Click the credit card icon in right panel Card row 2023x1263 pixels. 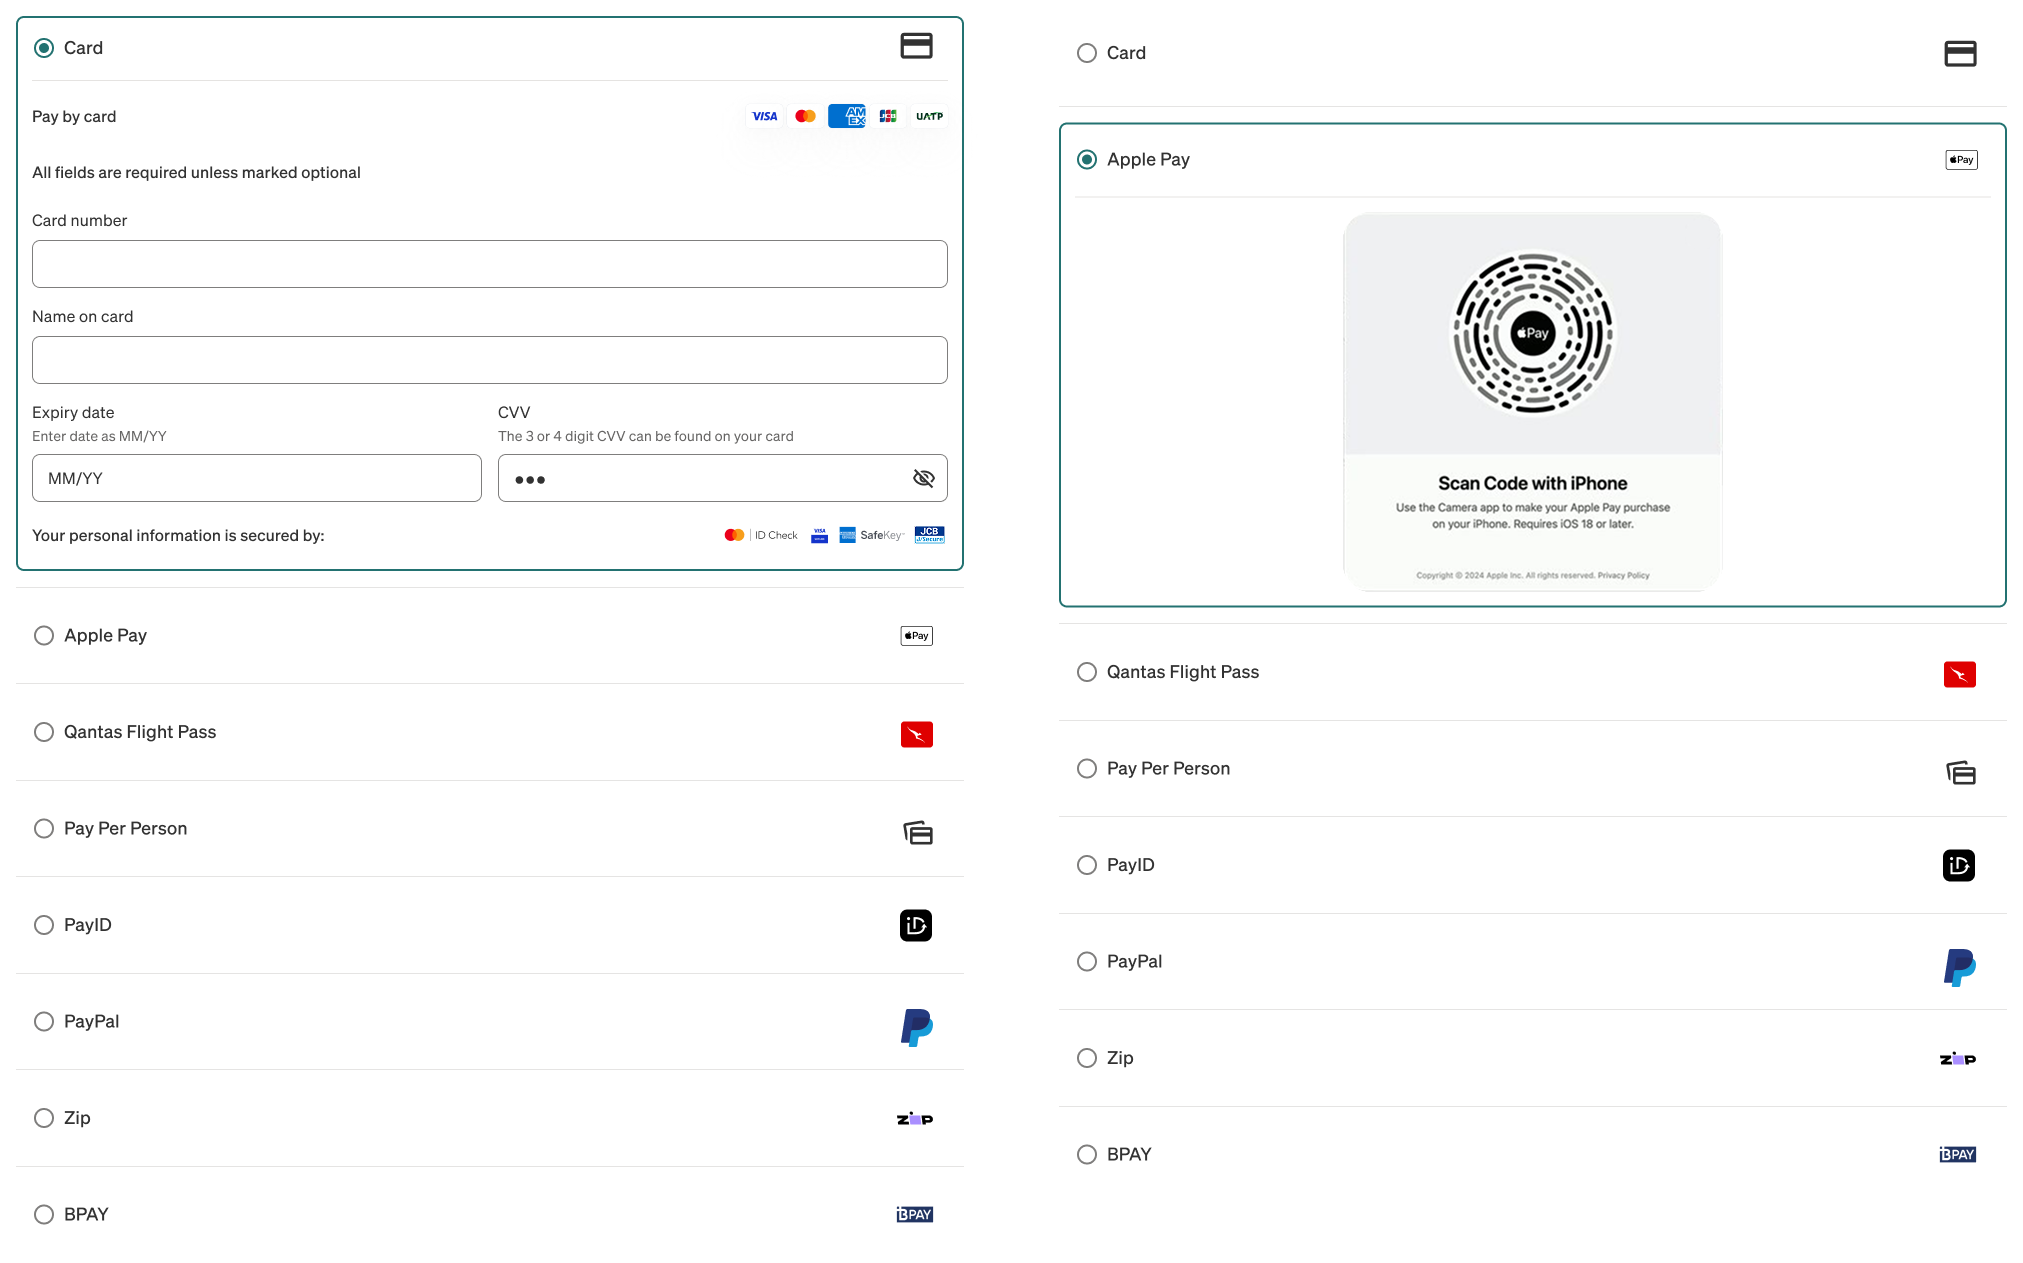coord(1960,53)
